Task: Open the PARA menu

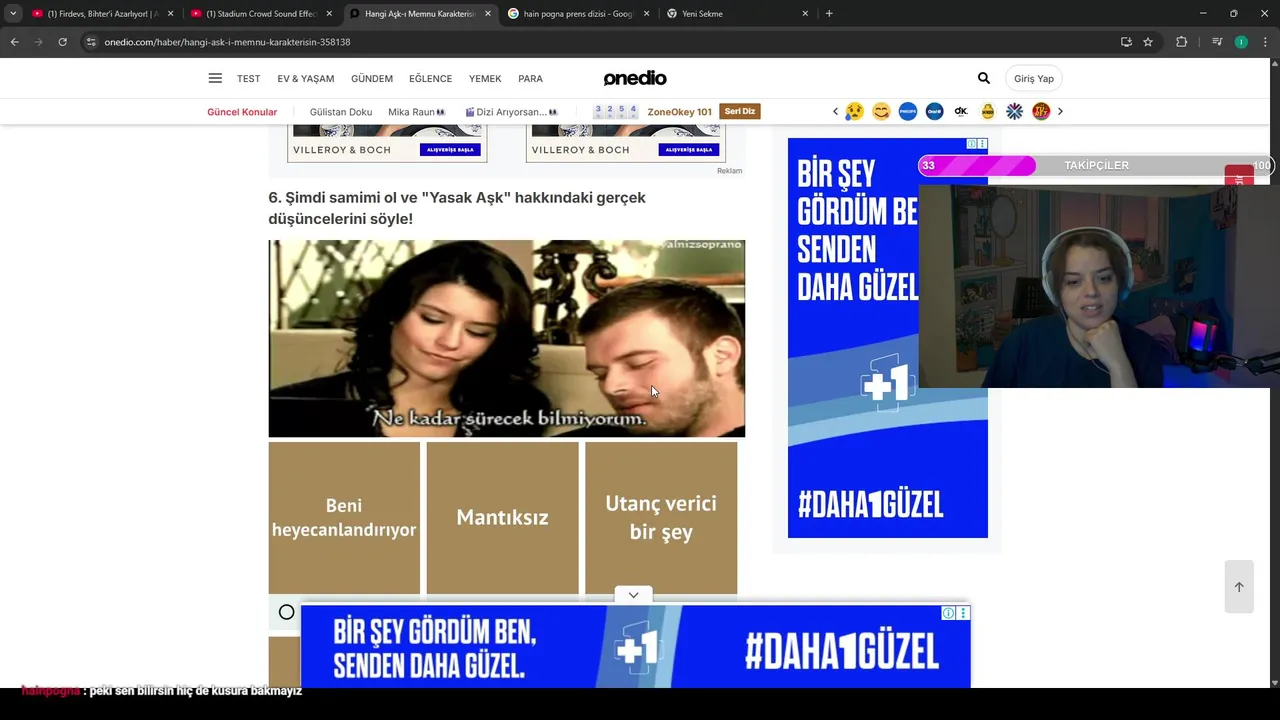Action: [530, 78]
